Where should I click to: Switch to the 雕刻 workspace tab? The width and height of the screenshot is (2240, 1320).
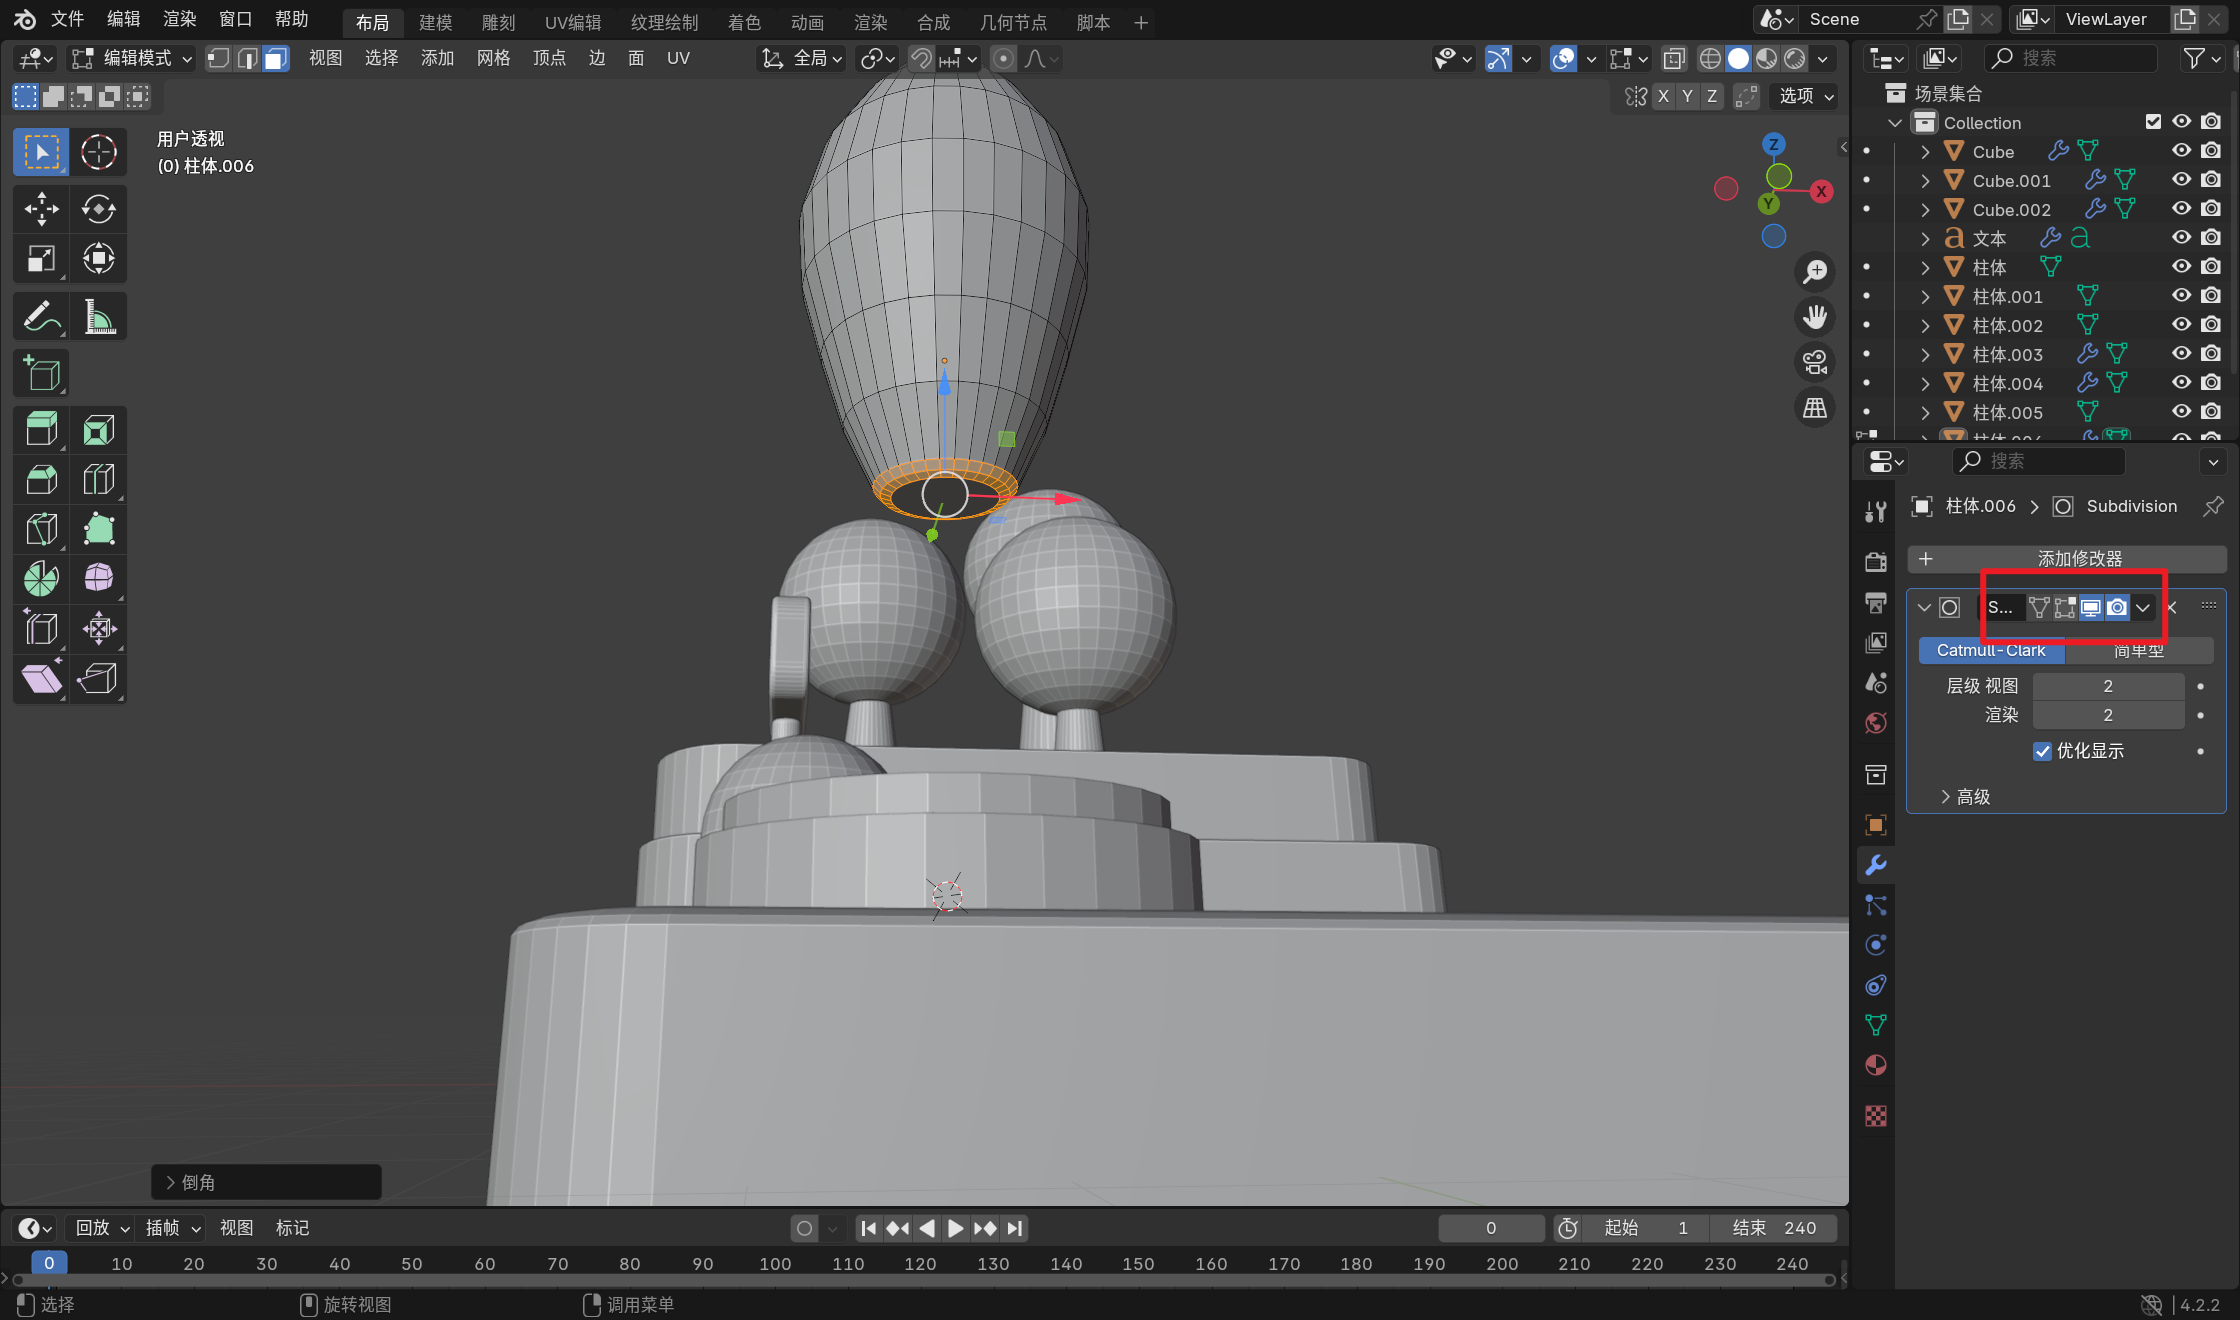tap(498, 22)
